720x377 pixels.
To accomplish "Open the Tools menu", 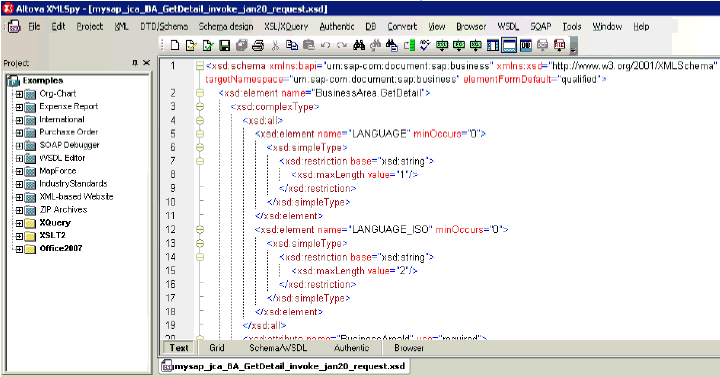I will [x=572, y=27].
